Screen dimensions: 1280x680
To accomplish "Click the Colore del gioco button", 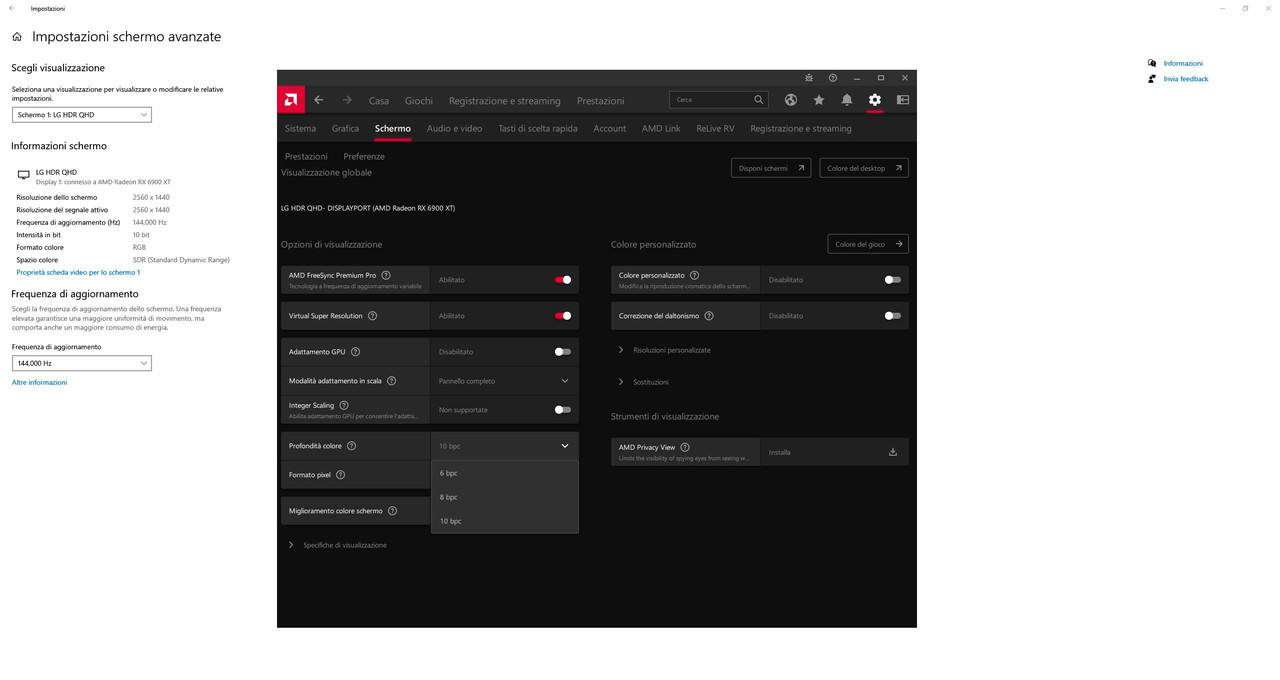I will point(868,244).
